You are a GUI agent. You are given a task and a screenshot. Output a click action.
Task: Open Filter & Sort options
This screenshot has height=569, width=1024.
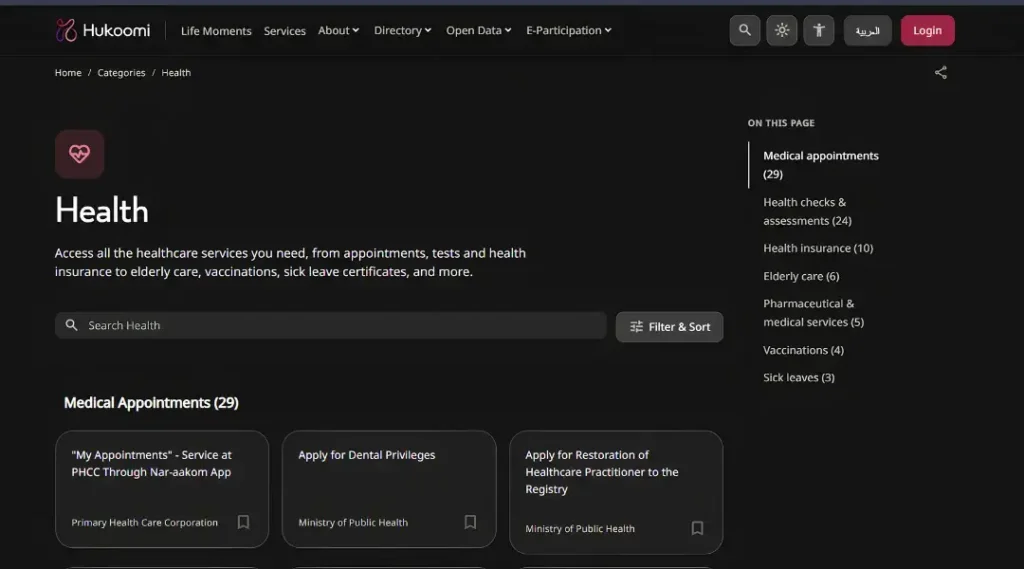tap(669, 327)
